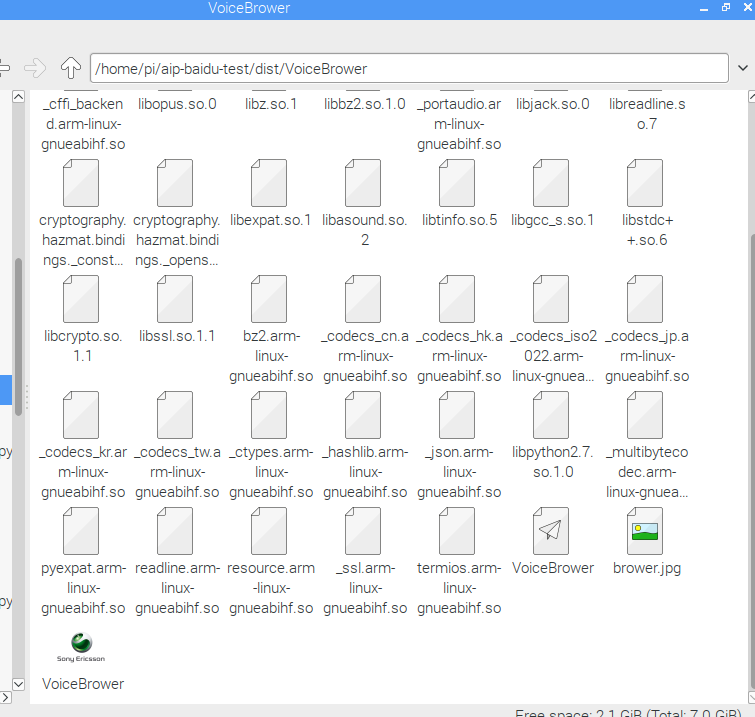Image resolution: width=755 pixels, height=717 pixels.
Task: Select the cryptography.hazmat.bindings._opens file icon
Action: click(x=175, y=183)
